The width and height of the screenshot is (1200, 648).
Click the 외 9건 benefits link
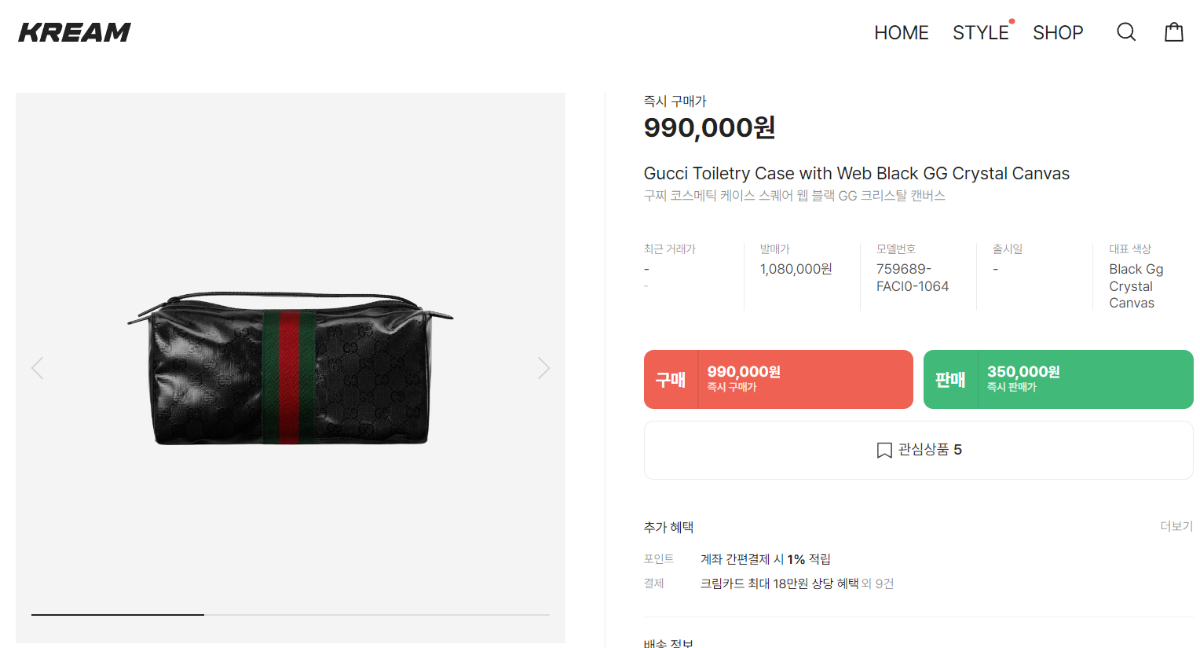tap(878, 583)
